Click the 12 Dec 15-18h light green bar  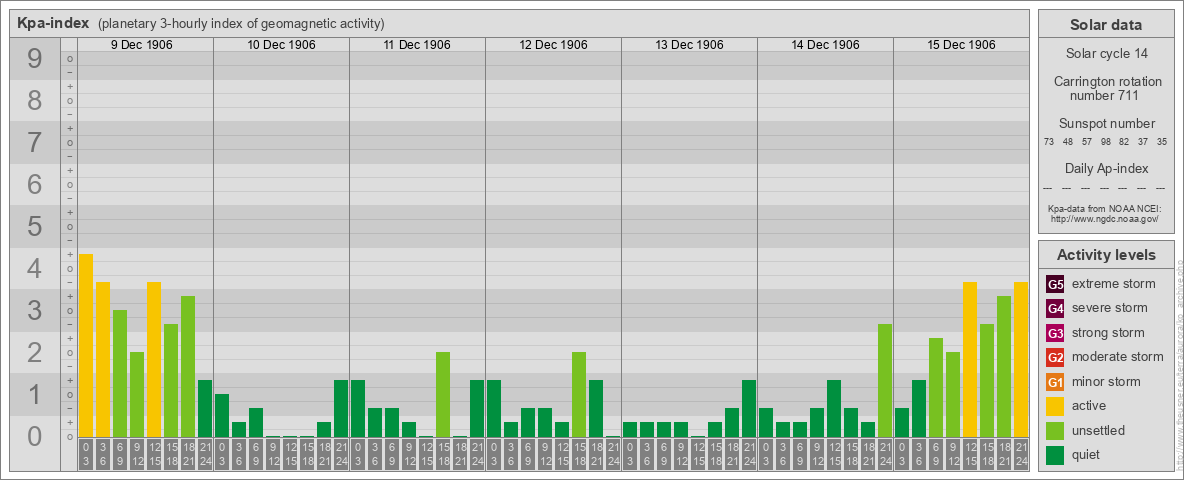tap(579, 395)
